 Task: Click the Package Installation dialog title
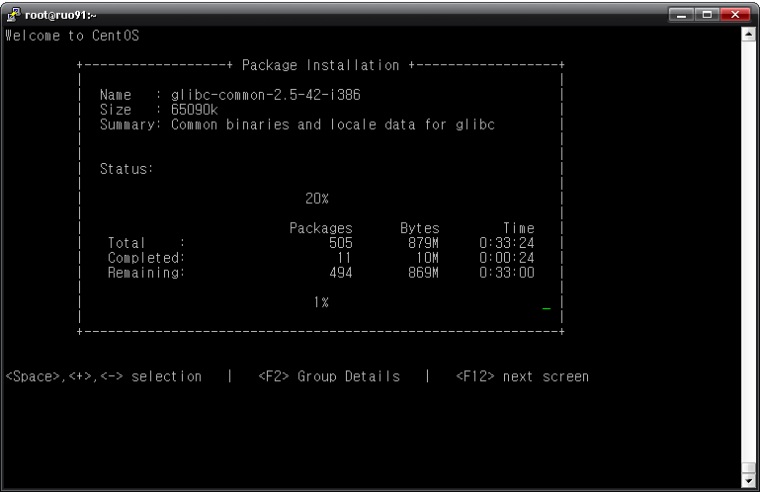[321, 66]
